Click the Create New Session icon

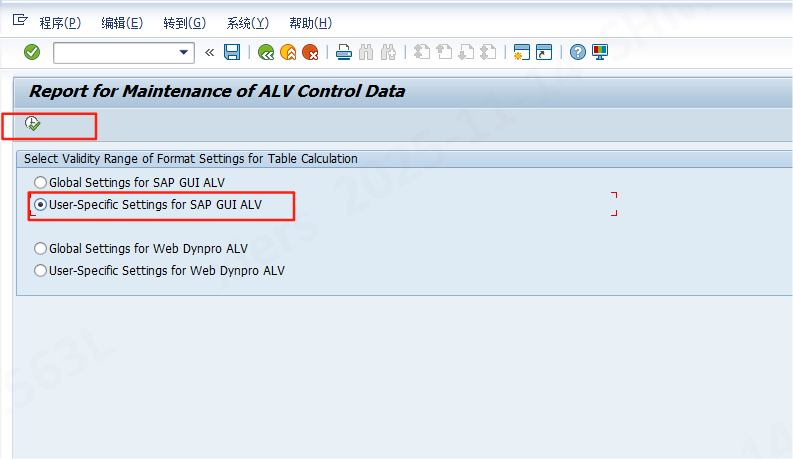coord(521,52)
